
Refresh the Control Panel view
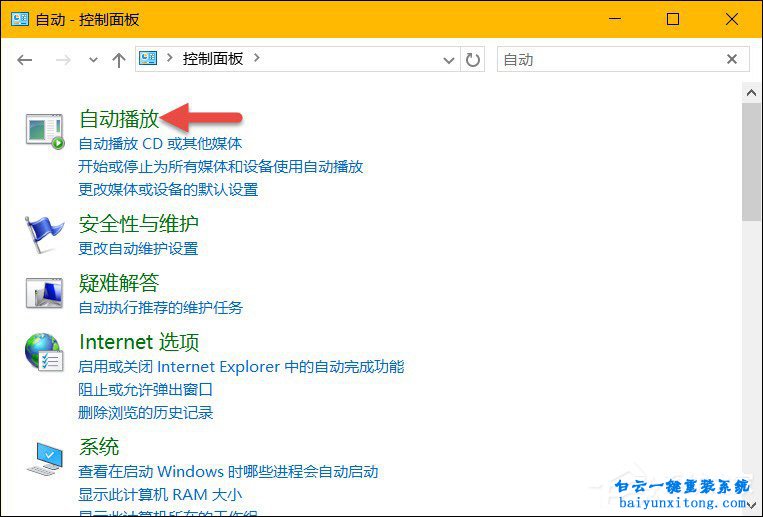(x=472, y=59)
